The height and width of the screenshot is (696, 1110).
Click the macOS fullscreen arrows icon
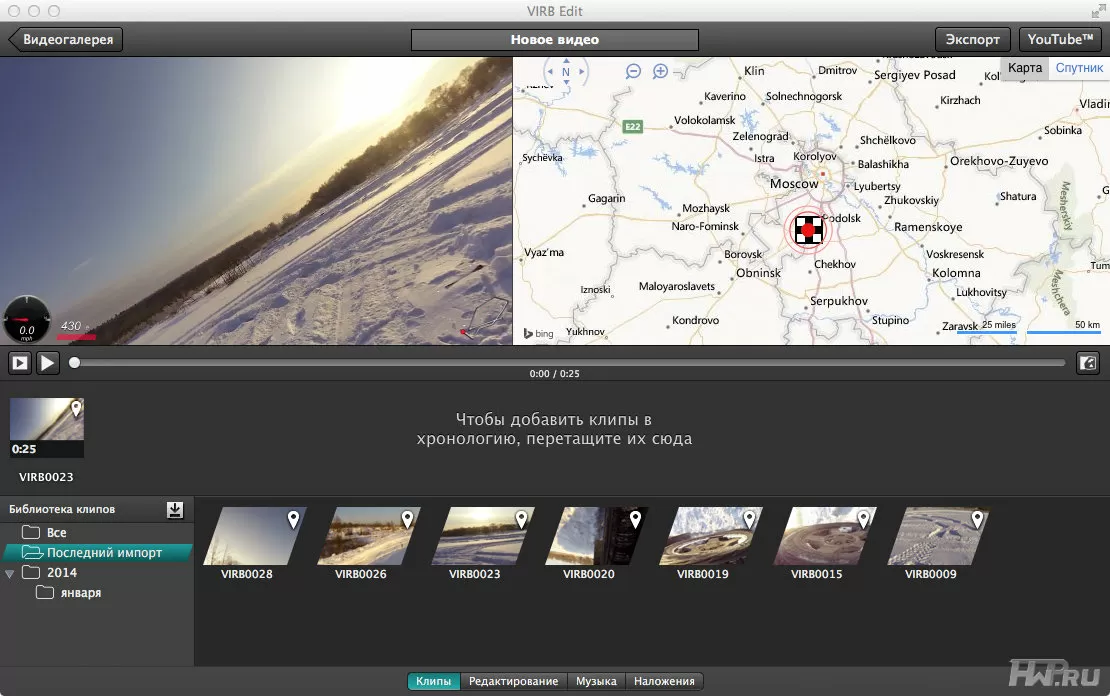click(x=1097, y=11)
